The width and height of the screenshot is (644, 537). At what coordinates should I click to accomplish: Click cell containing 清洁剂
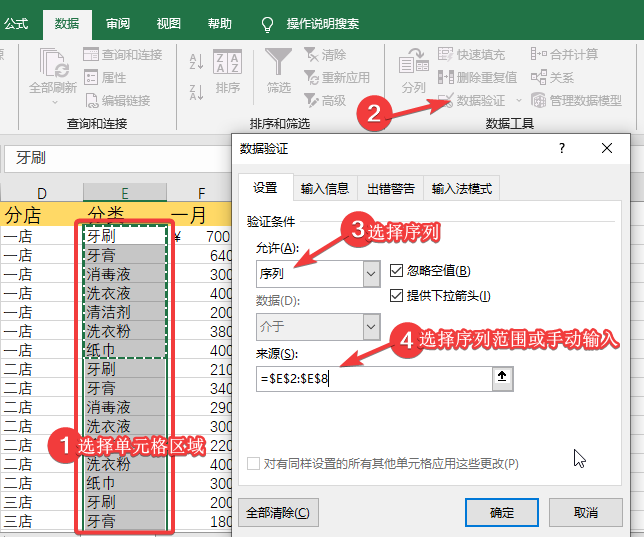pyautogui.click(x=125, y=312)
